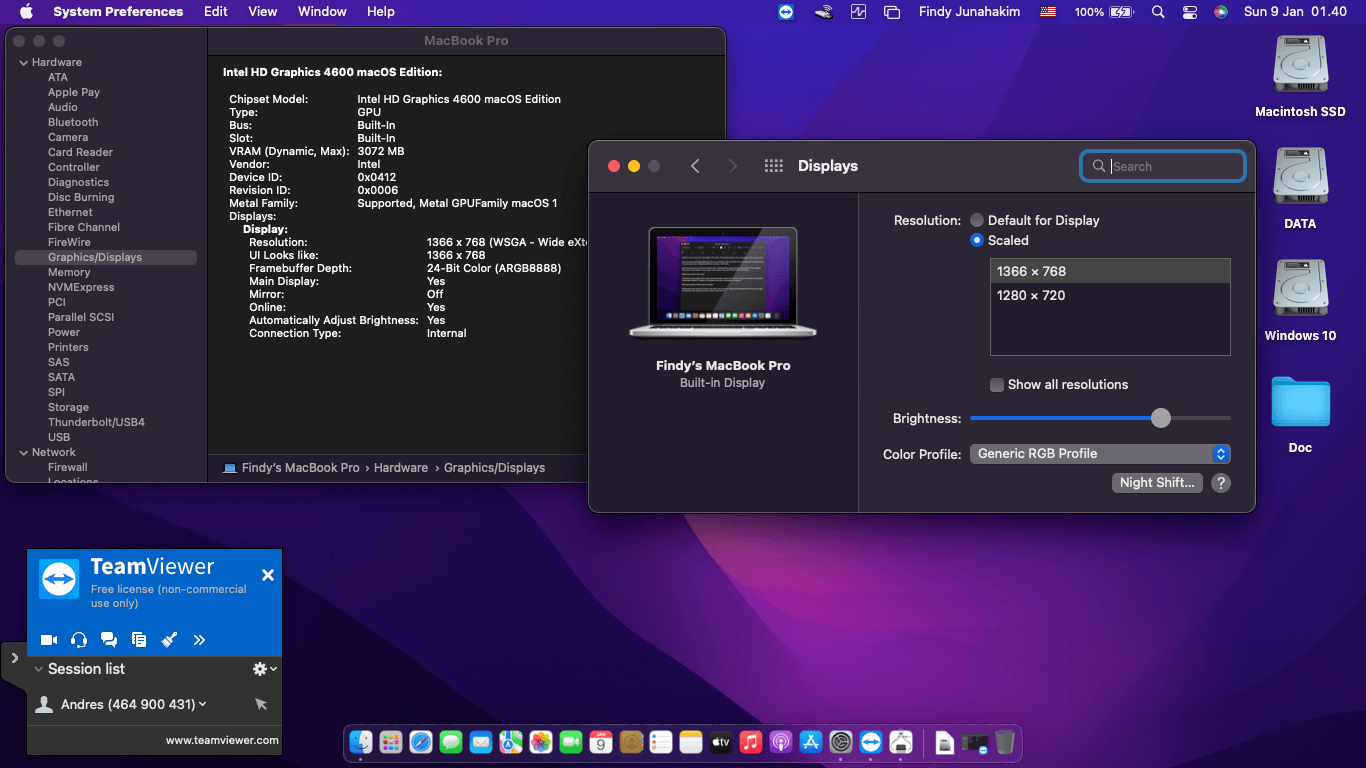Open the Window menu
Screen dimensions: 1366x768
click(322, 12)
